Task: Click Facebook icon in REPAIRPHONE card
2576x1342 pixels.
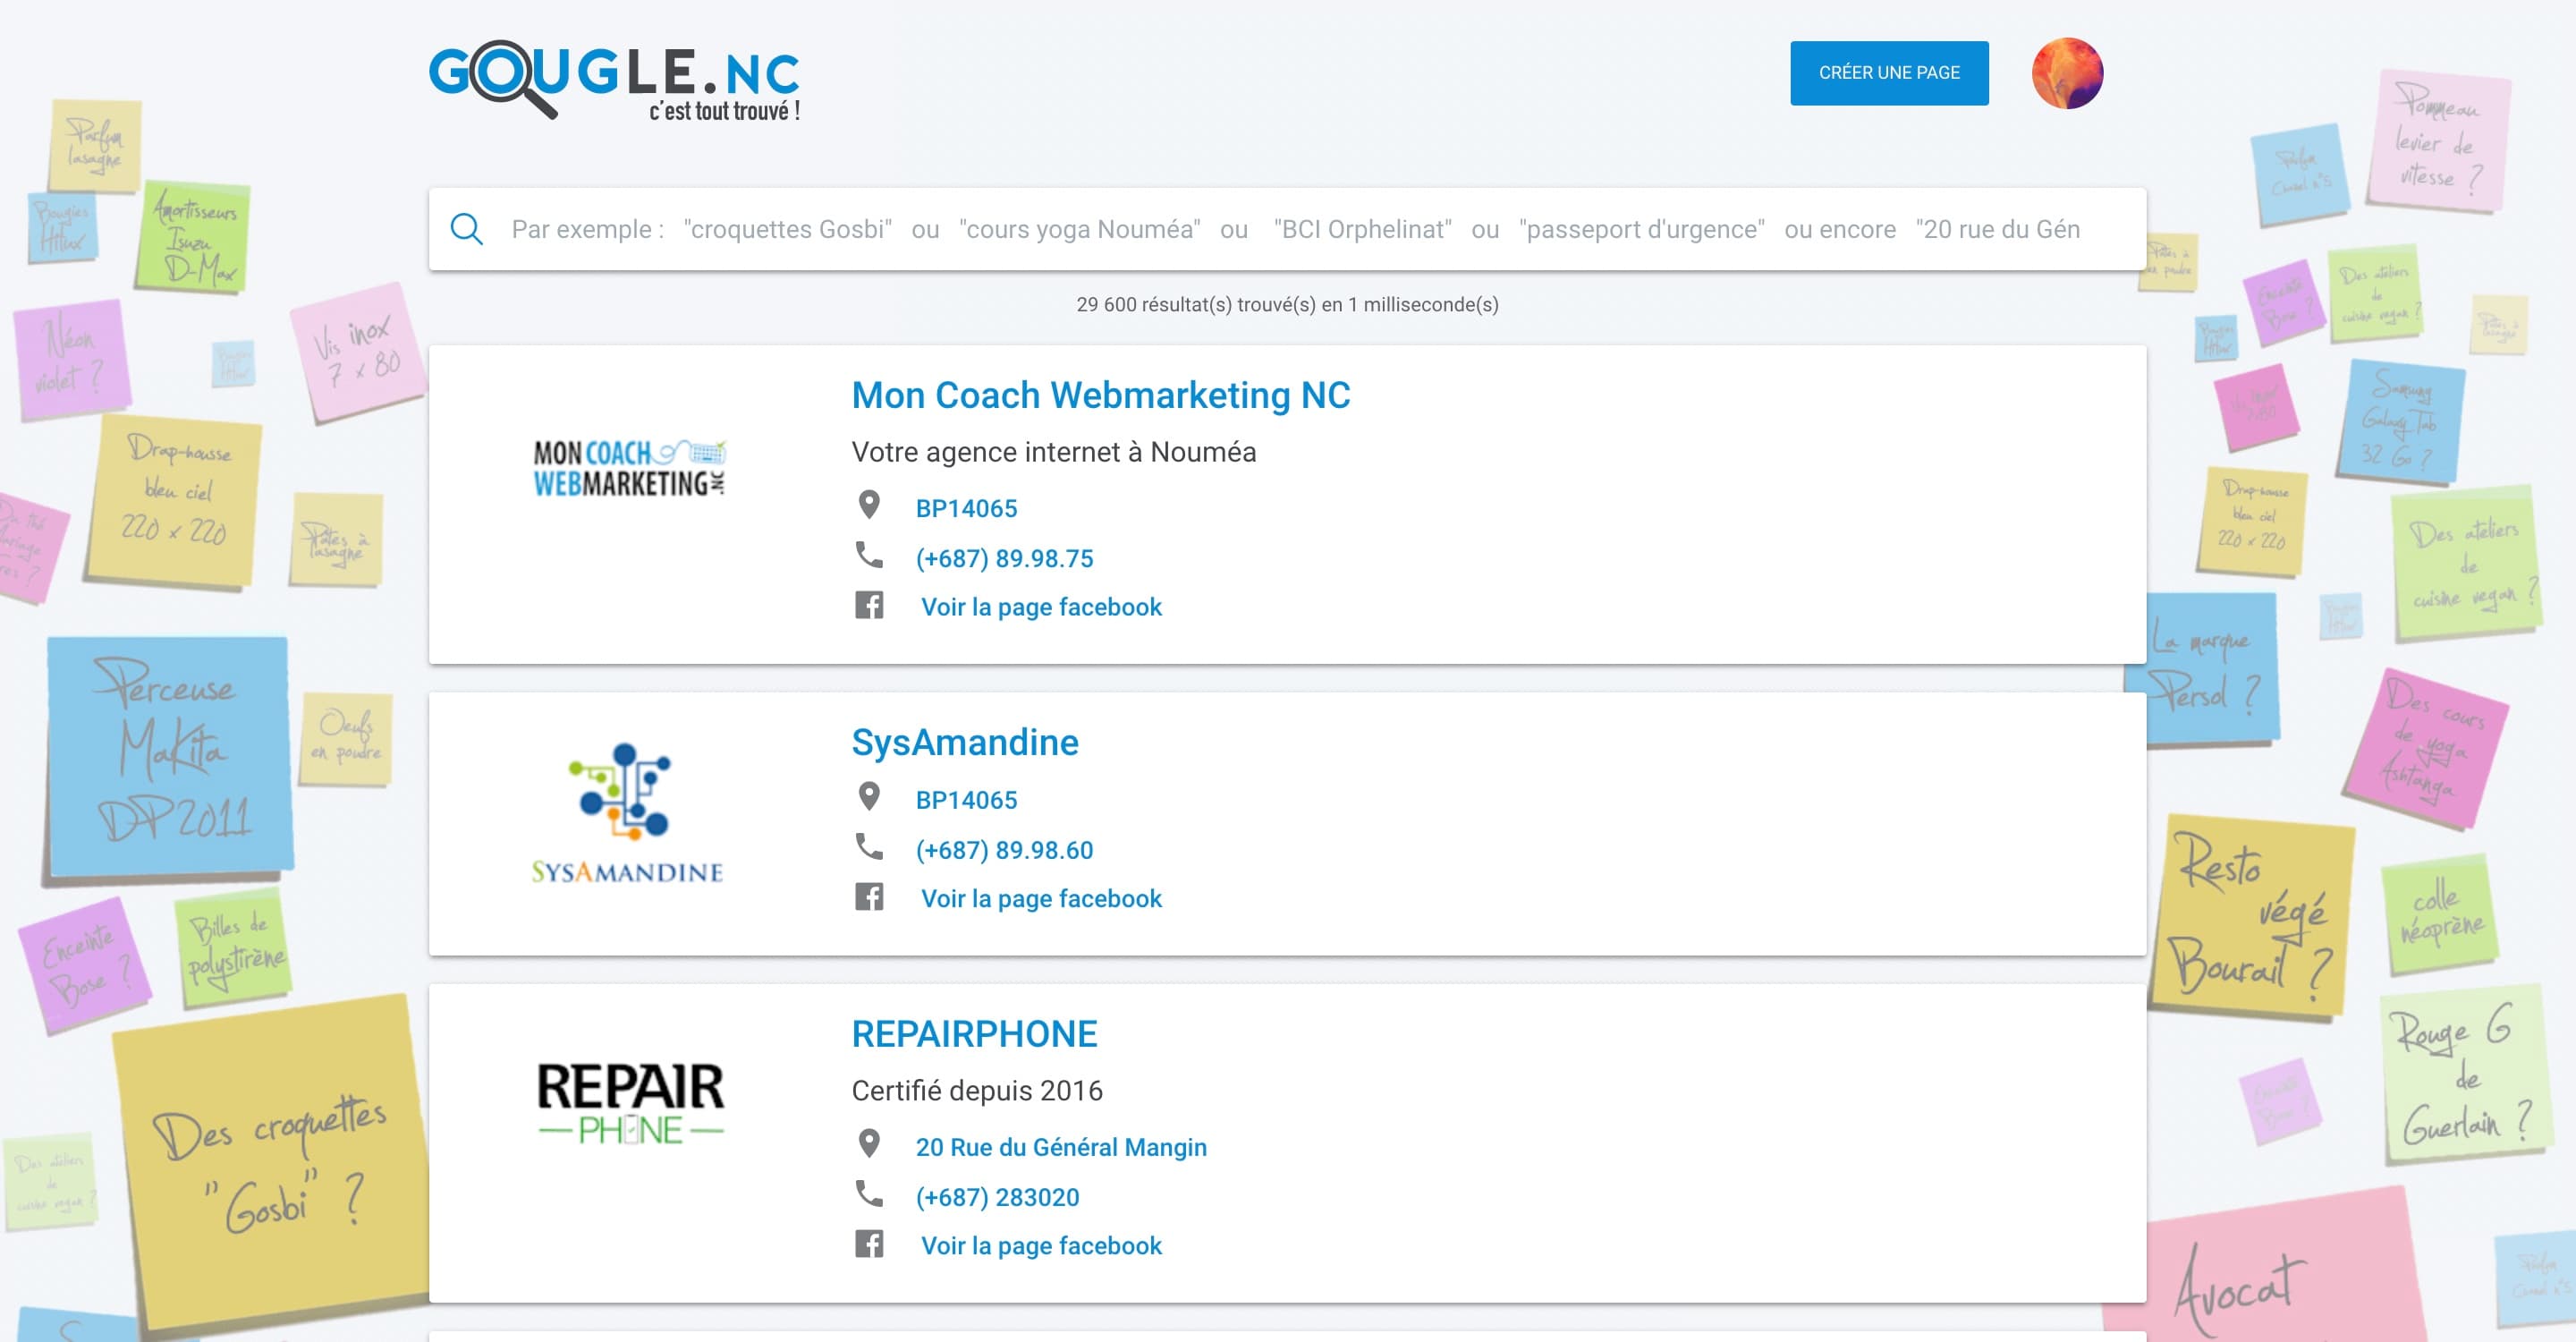Action: 868,1244
